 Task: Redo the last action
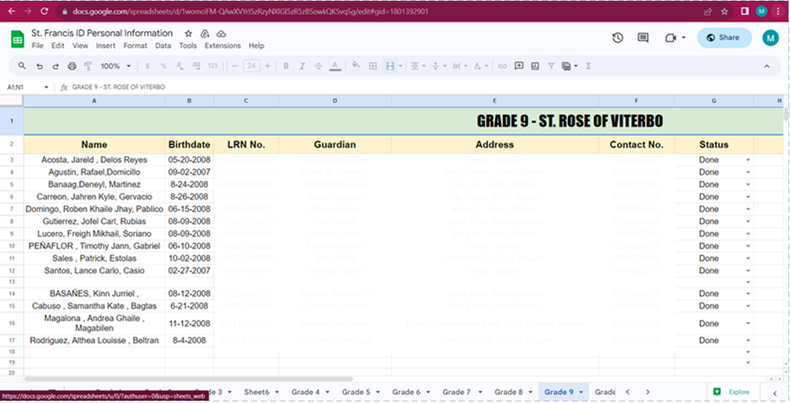55,66
